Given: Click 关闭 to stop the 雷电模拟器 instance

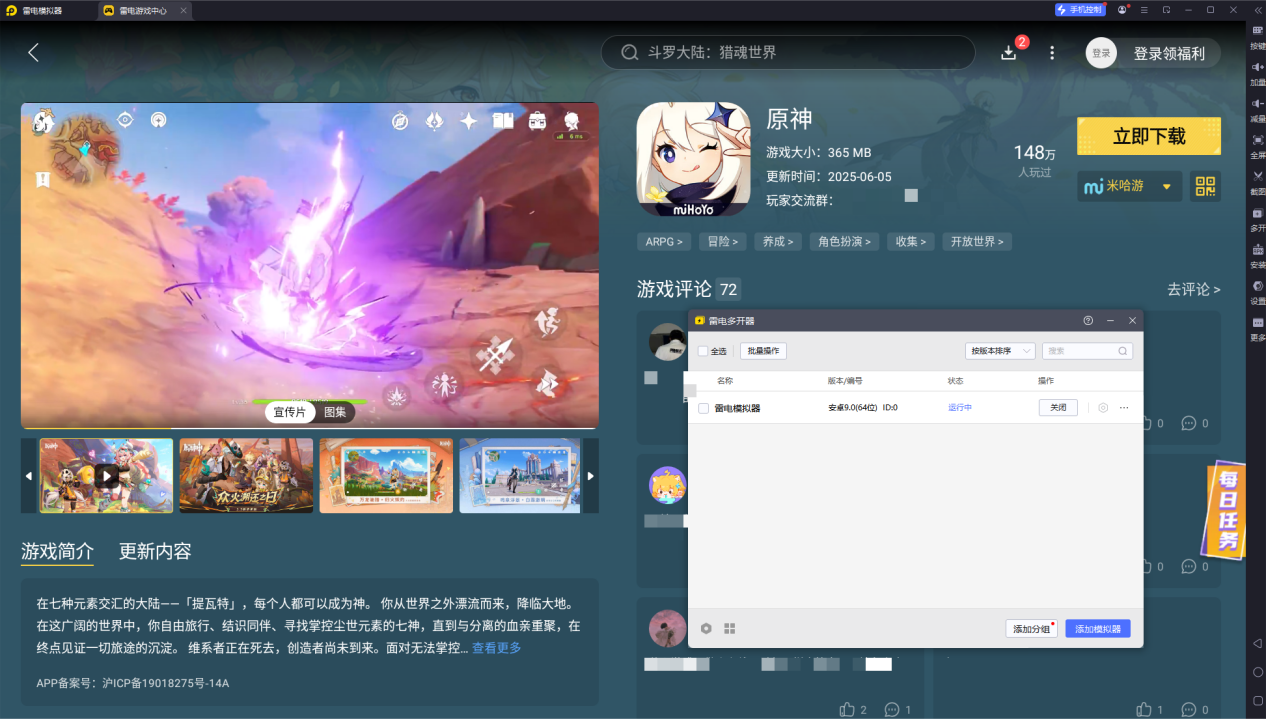Looking at the screenshot, I should [x=1058, y=408].
